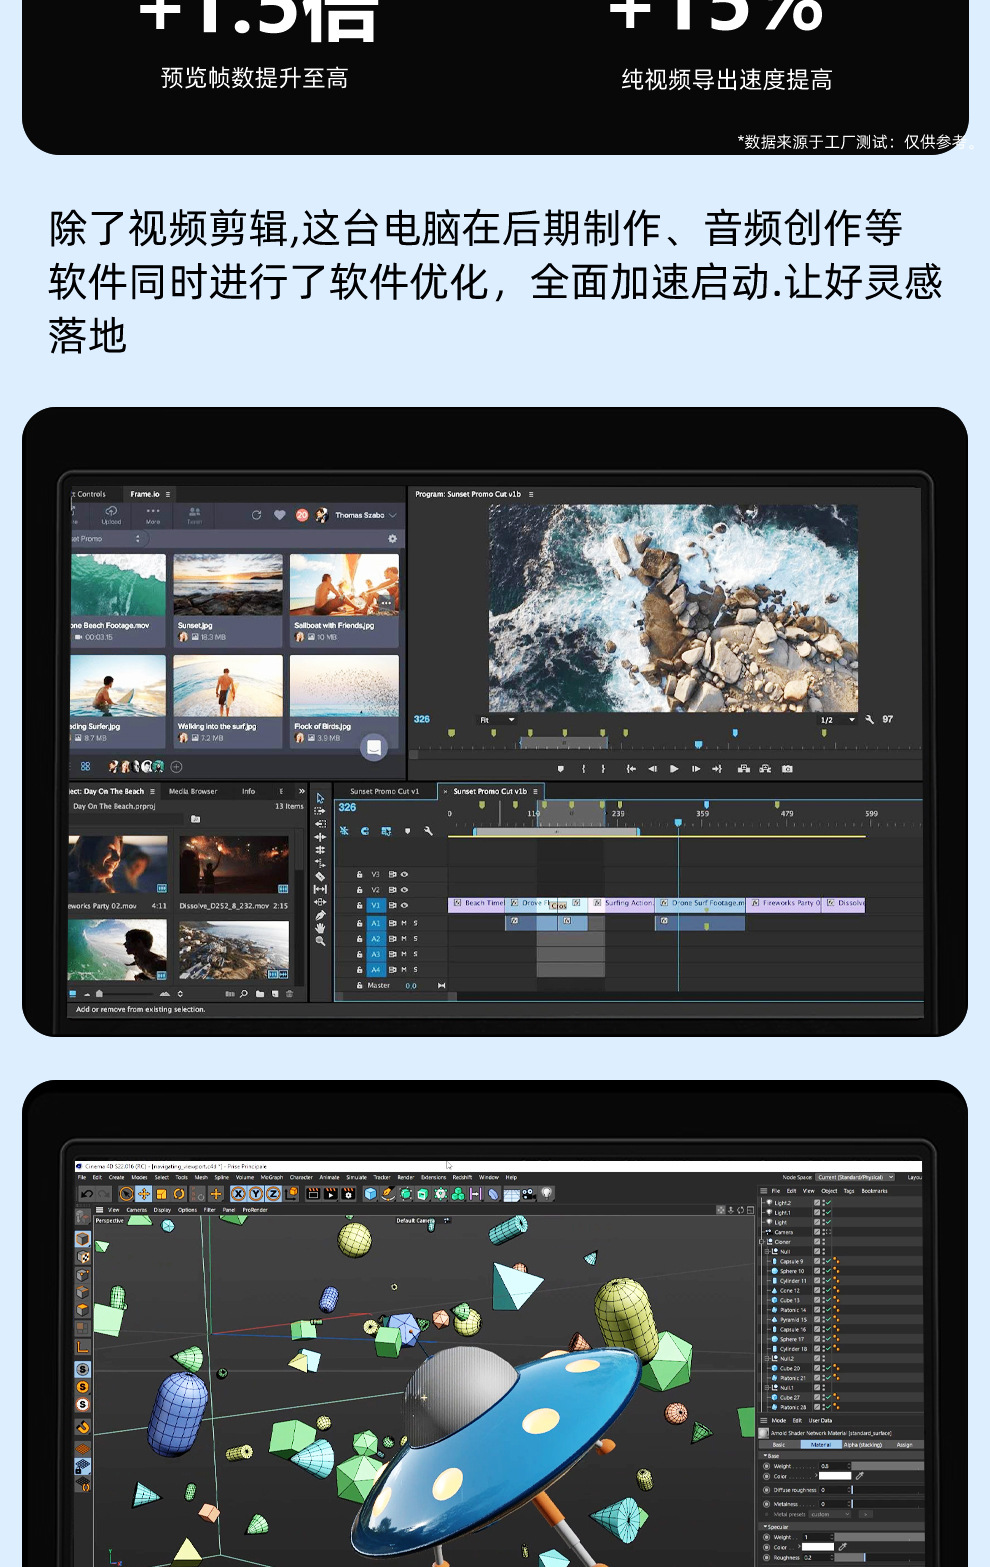Adjust Base Weight slider in material attributes
The width and height of the screenshot is (990, 1567).
(887, 1466)
